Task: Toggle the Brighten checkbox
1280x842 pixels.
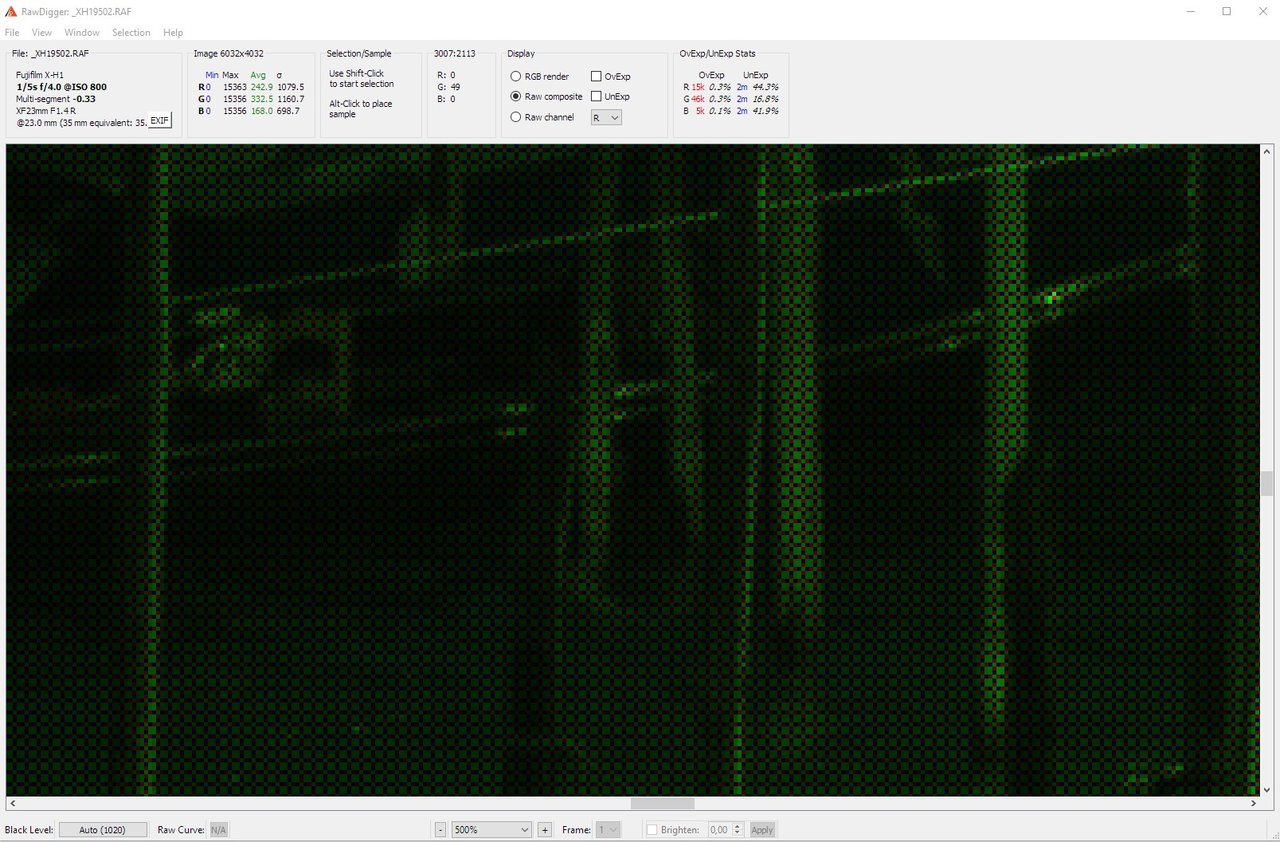Action: point(652,830)
